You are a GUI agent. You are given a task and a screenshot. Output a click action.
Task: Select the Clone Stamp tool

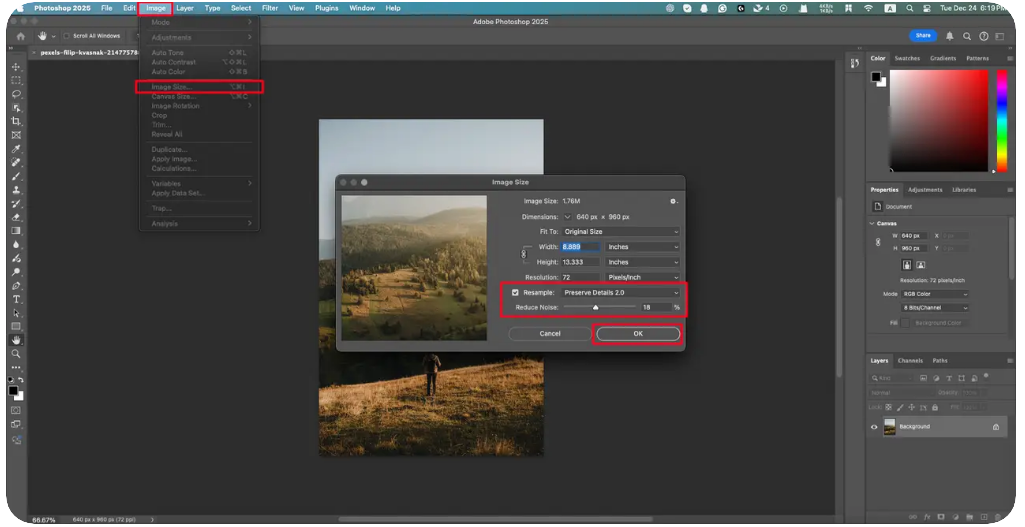click(16, 190)
